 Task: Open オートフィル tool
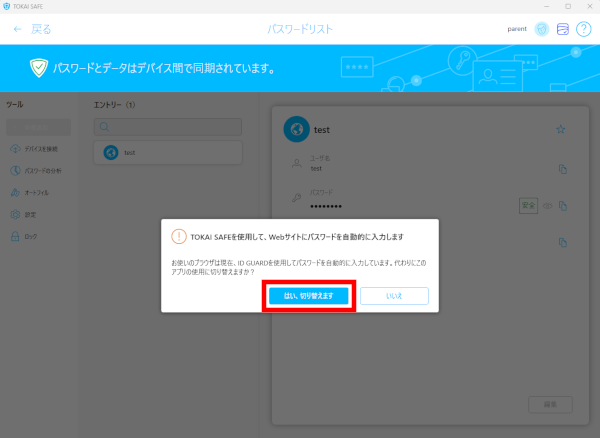pos(30,192)
